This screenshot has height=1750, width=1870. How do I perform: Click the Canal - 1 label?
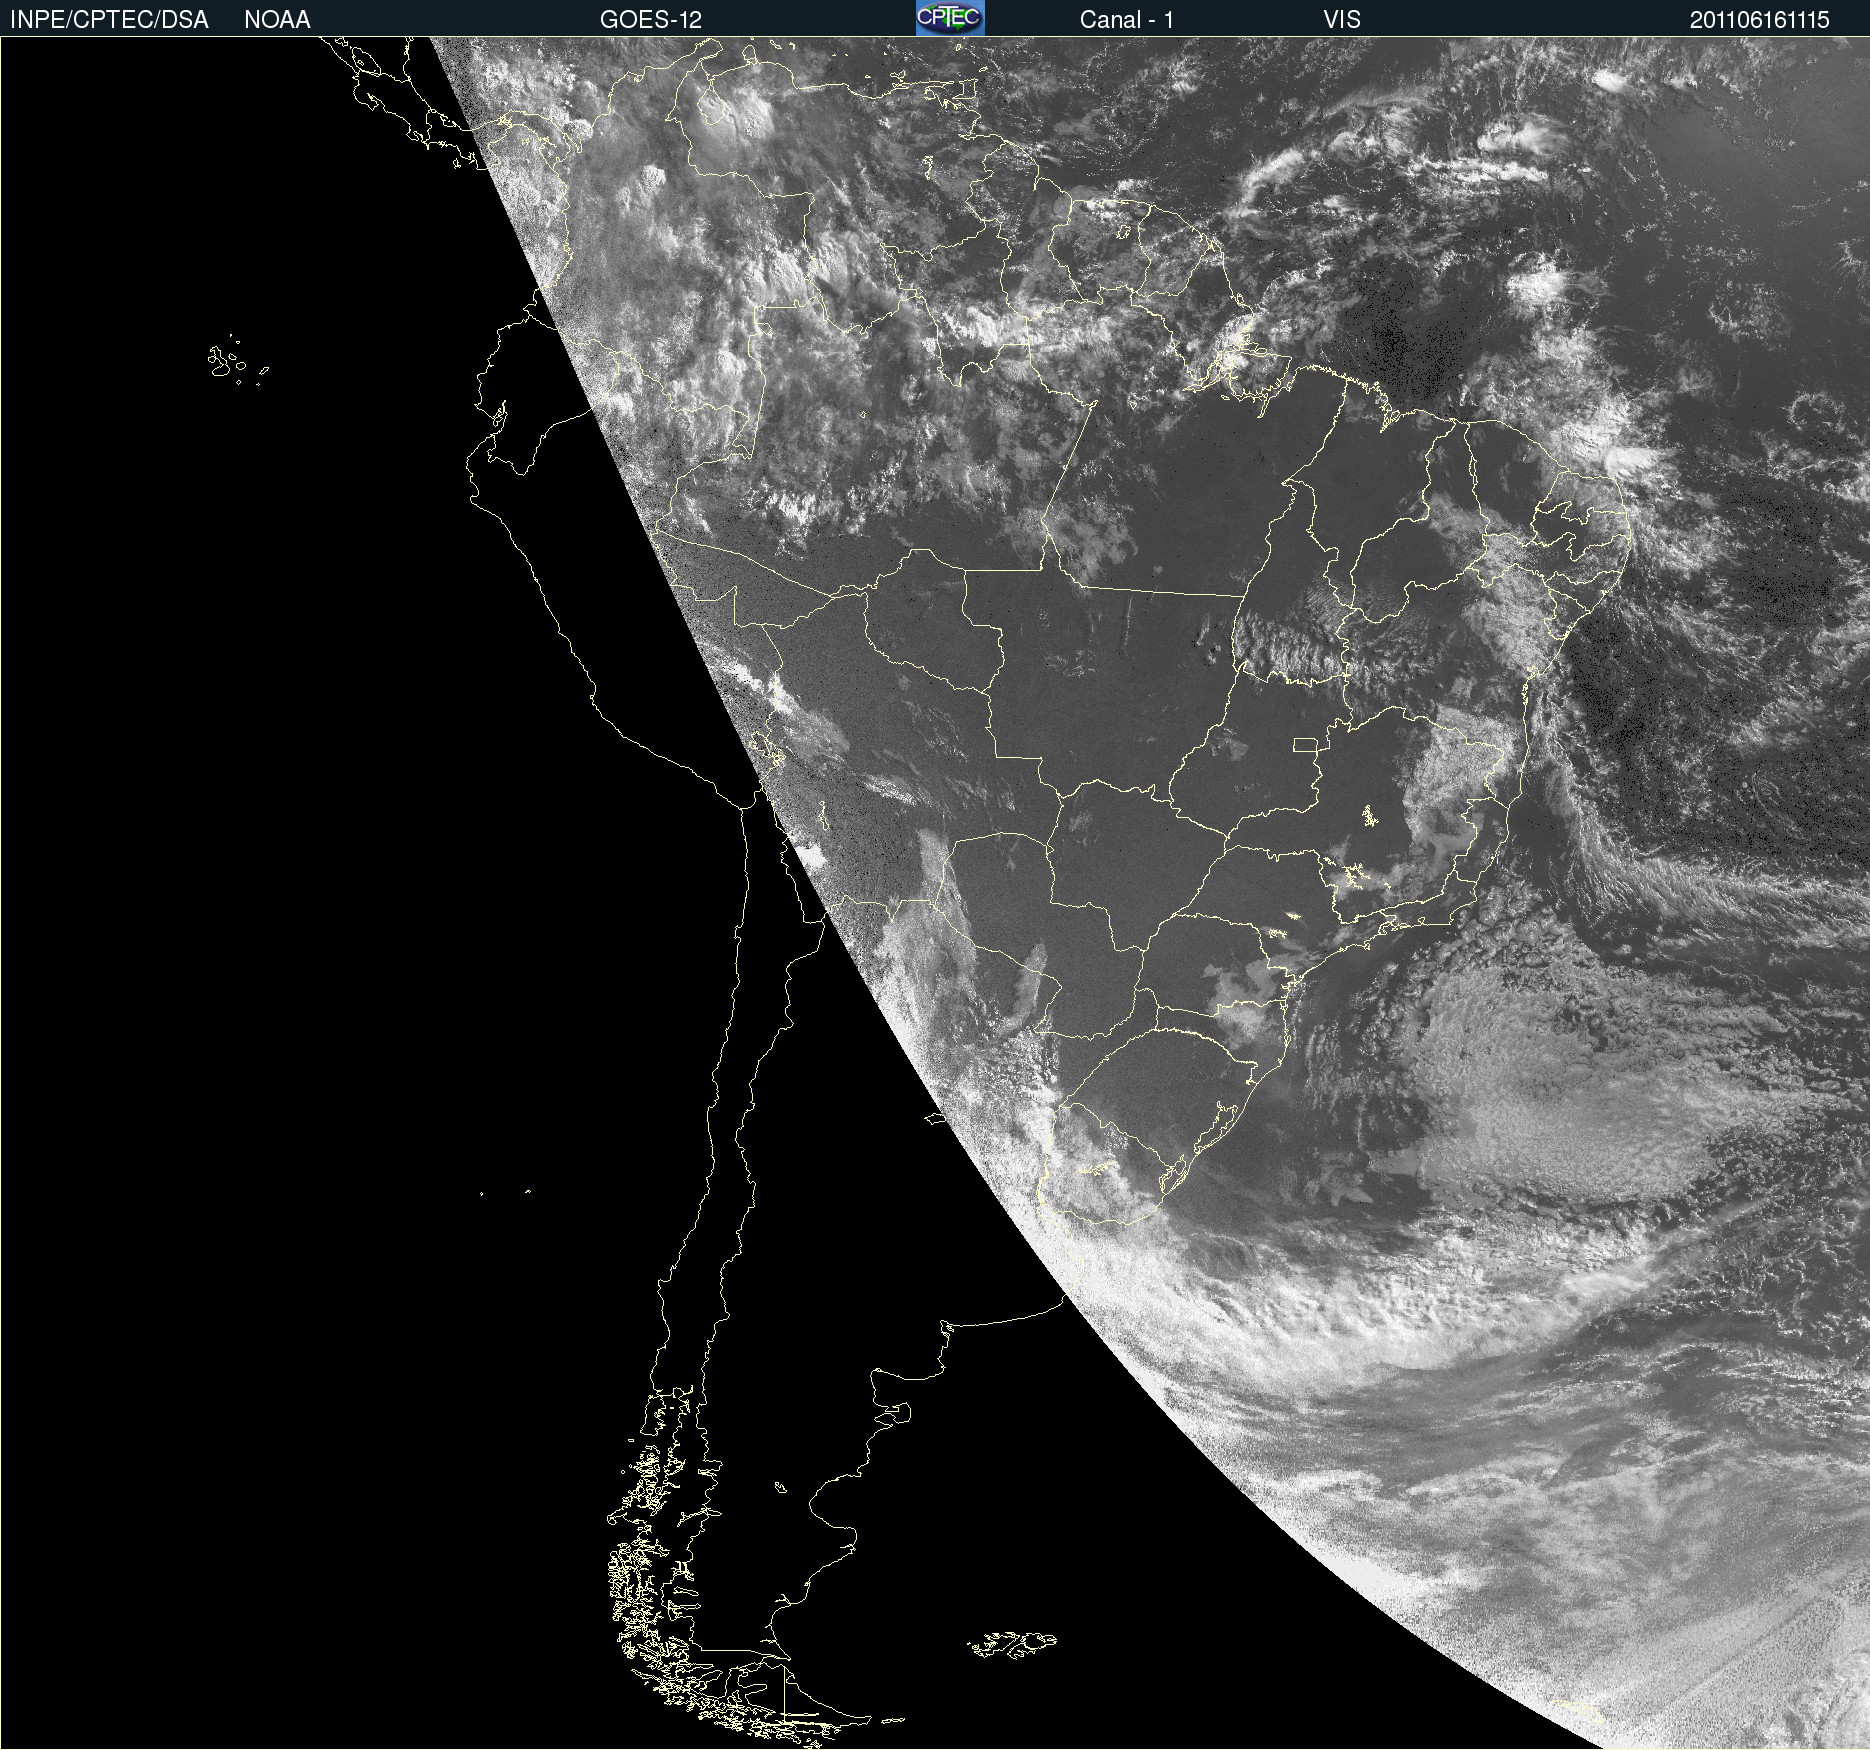point(1127,20)
